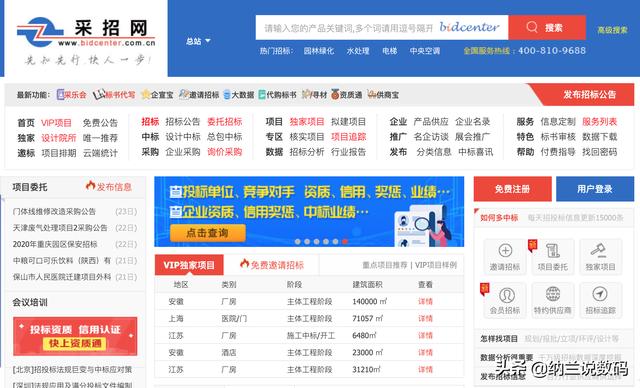This screenshot has height=388, width=640.
Task: Click the 会员招标 person icon
Action: click(507, 294)
